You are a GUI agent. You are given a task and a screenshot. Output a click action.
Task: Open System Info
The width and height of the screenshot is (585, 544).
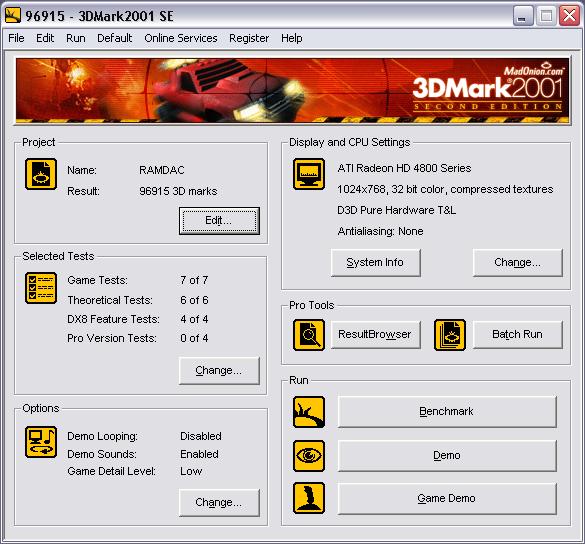click(376, 263)
